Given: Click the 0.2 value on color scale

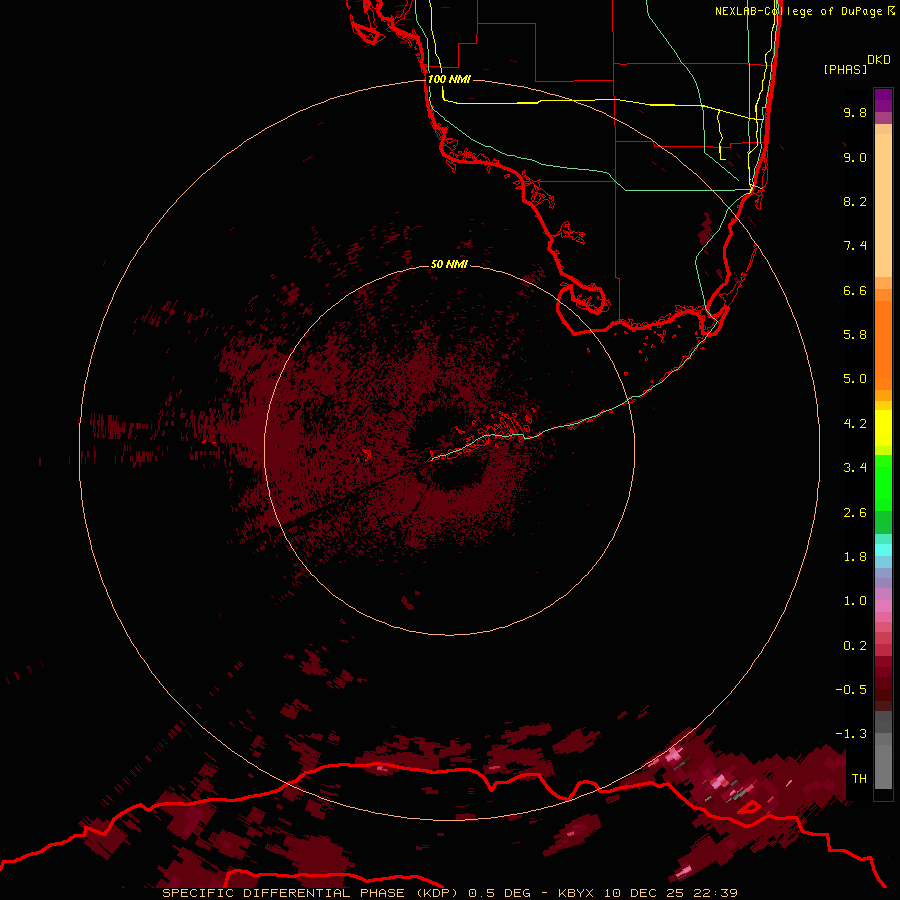Looking at the screenshot, I should pyautogui.click(x=855, y=646).
